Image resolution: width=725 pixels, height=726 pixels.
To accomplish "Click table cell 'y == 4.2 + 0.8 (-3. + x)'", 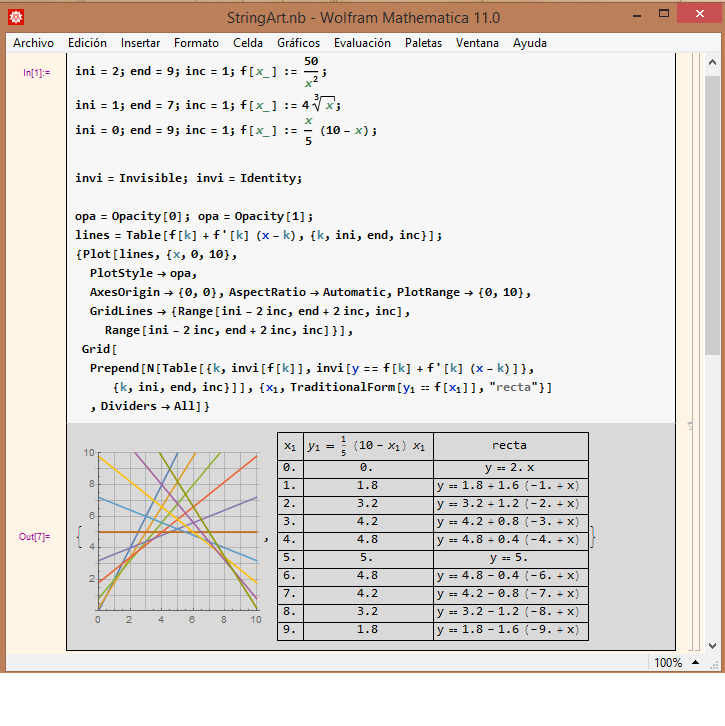I will tap(511, 522).
